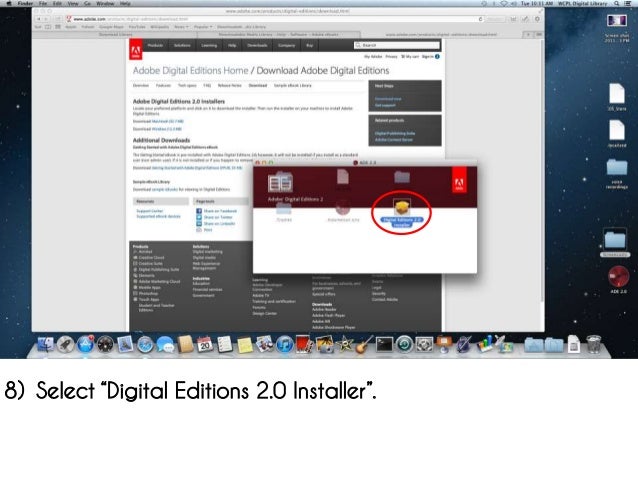Switch to Features page tab
Viewport: 638px width, 479px height.
(163, 85)
